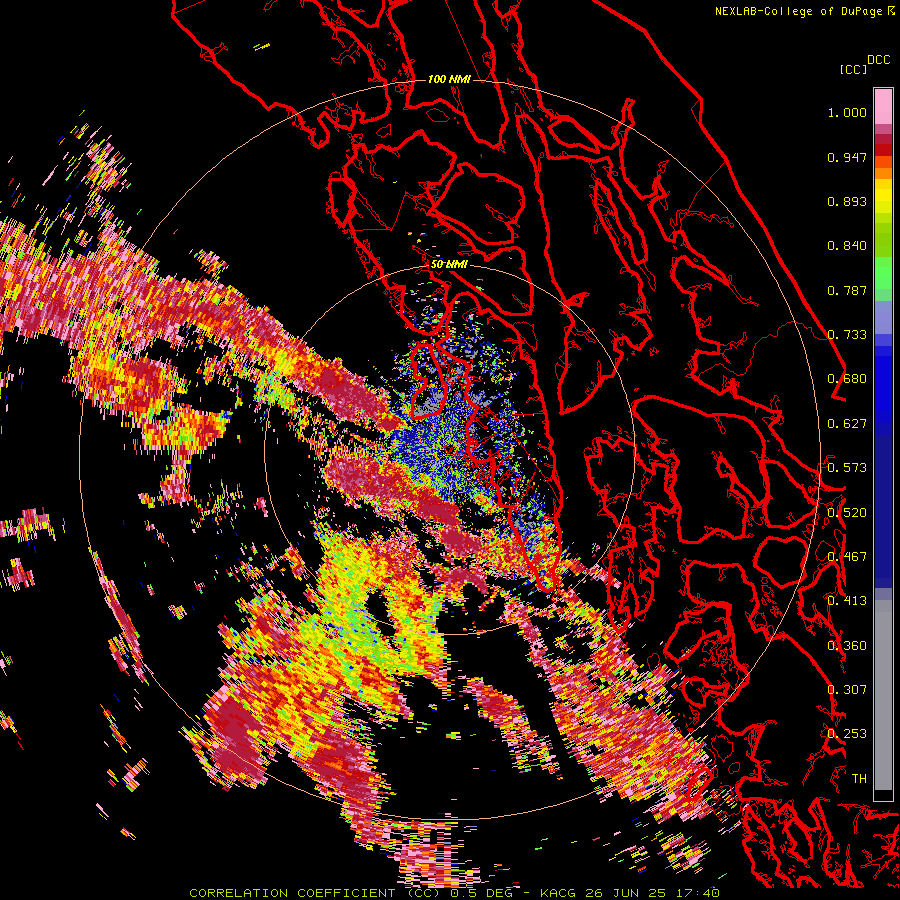Click the 0.680 color scale value
The image size is (900, 900).
[847, 379]
